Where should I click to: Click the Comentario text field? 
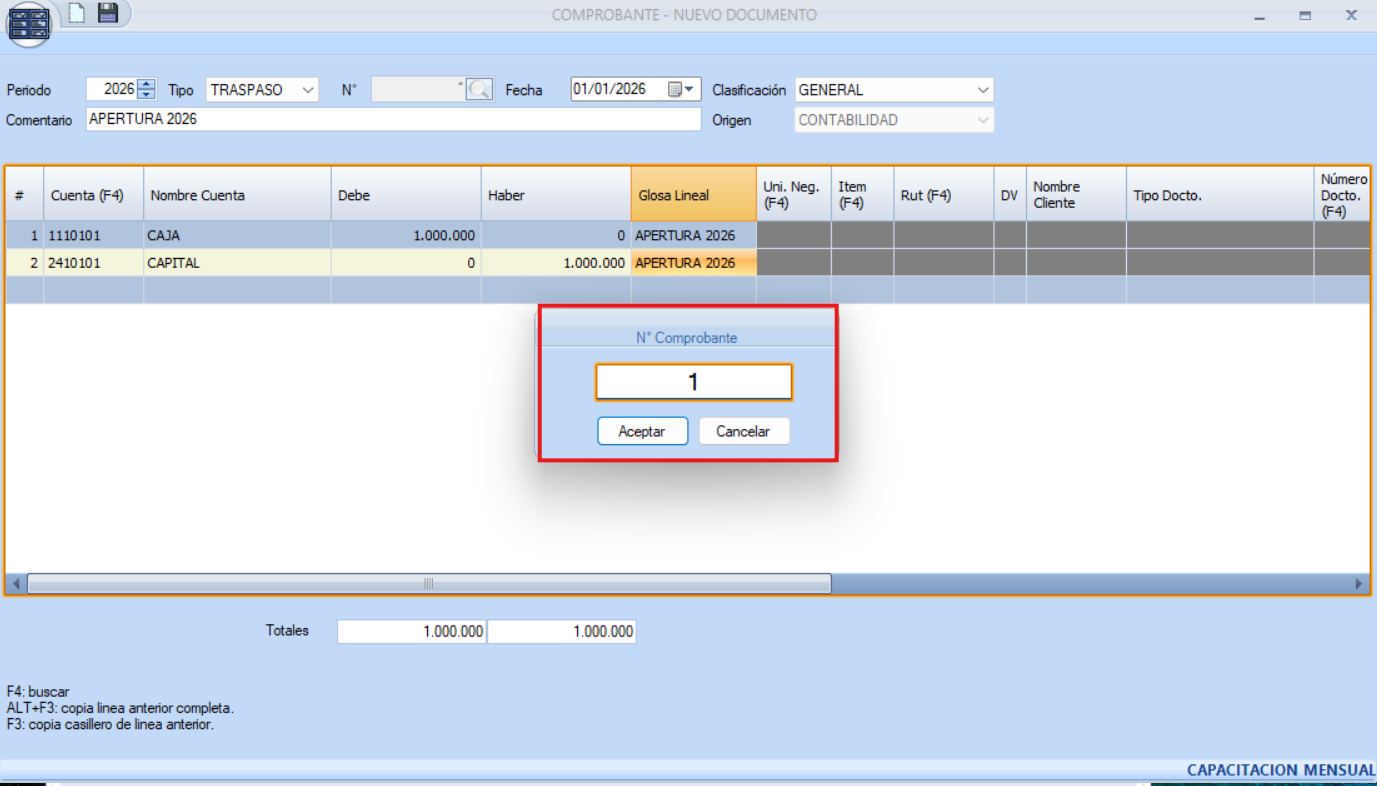coord(393,120)
